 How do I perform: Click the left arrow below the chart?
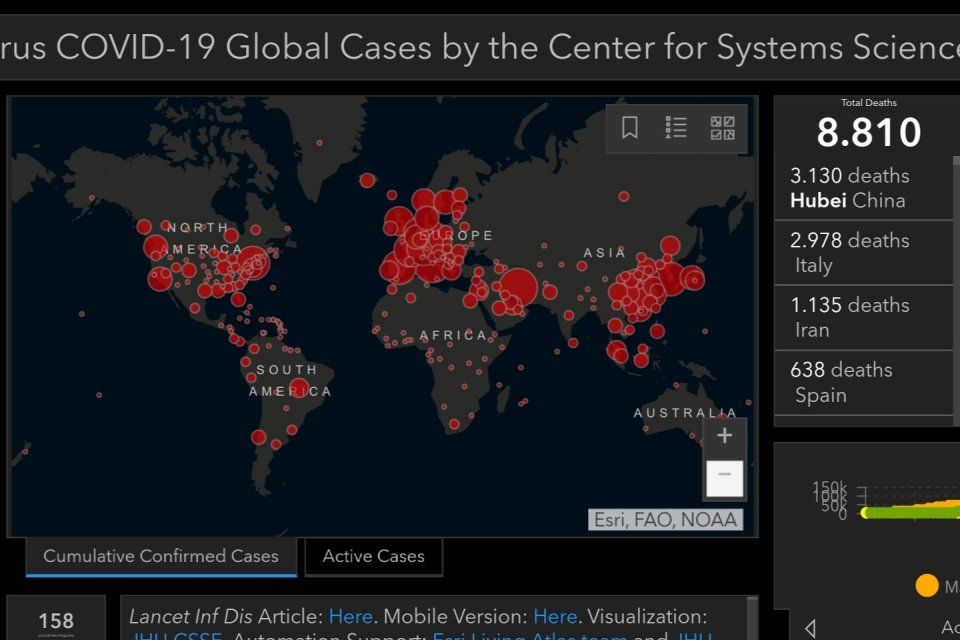pyautogui.click(x=810, y=628)
